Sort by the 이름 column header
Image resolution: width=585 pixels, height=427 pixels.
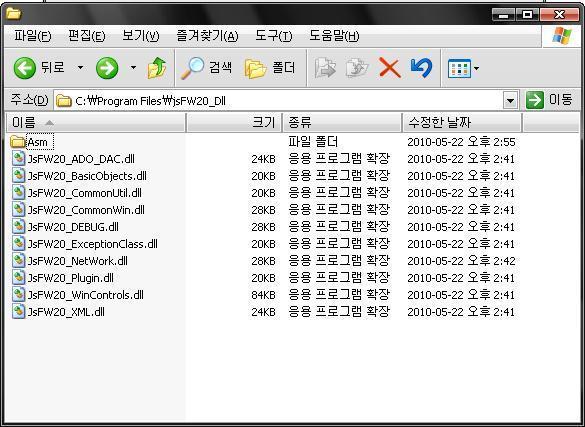tap(96, 122)
